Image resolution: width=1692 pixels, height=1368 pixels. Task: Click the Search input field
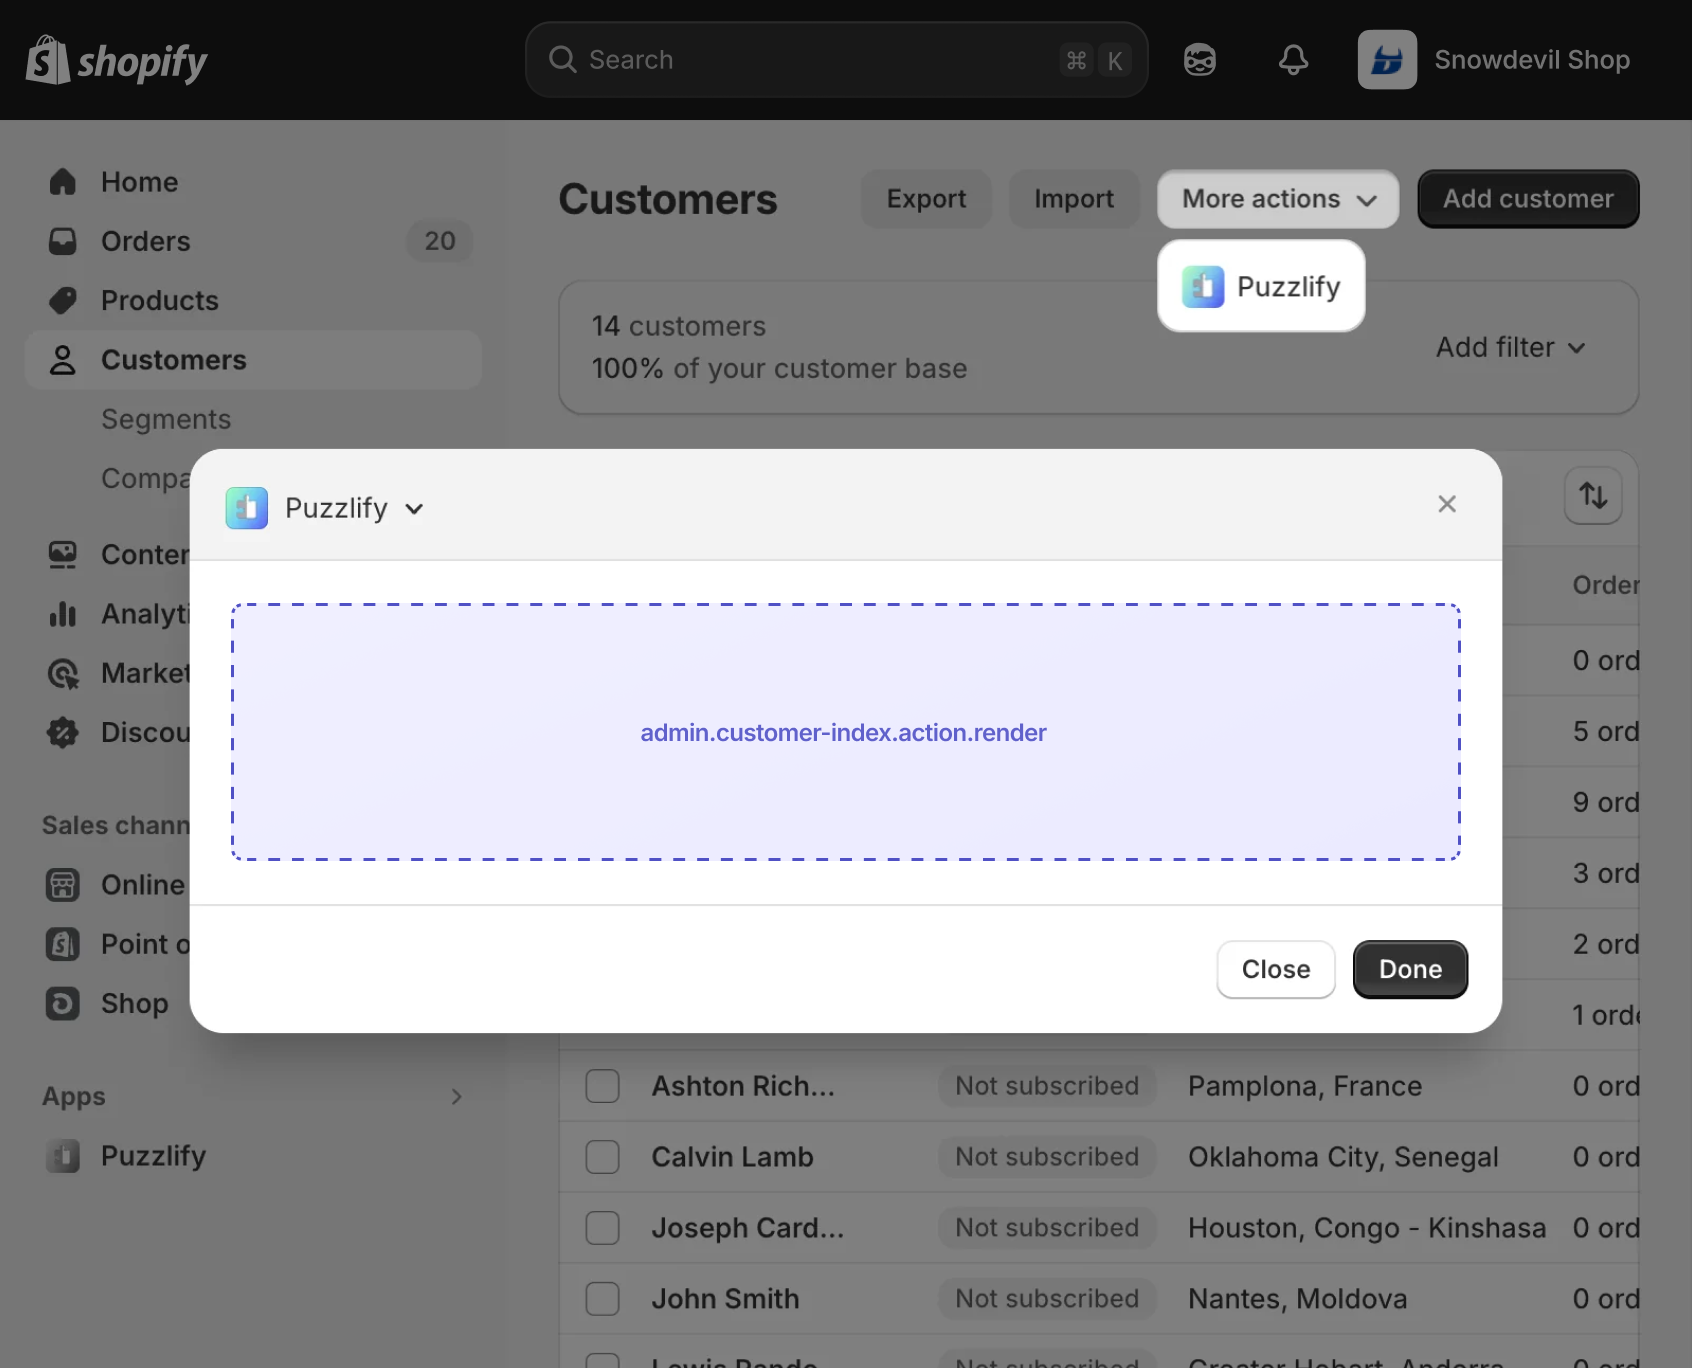pyautogui.click(x=836, y=60)
